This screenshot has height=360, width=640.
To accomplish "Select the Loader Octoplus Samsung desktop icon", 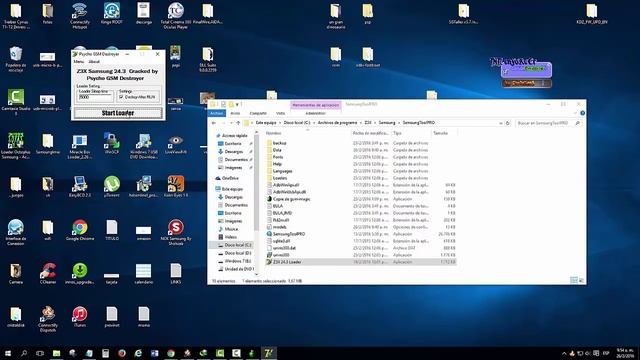I will pos(16,146).
